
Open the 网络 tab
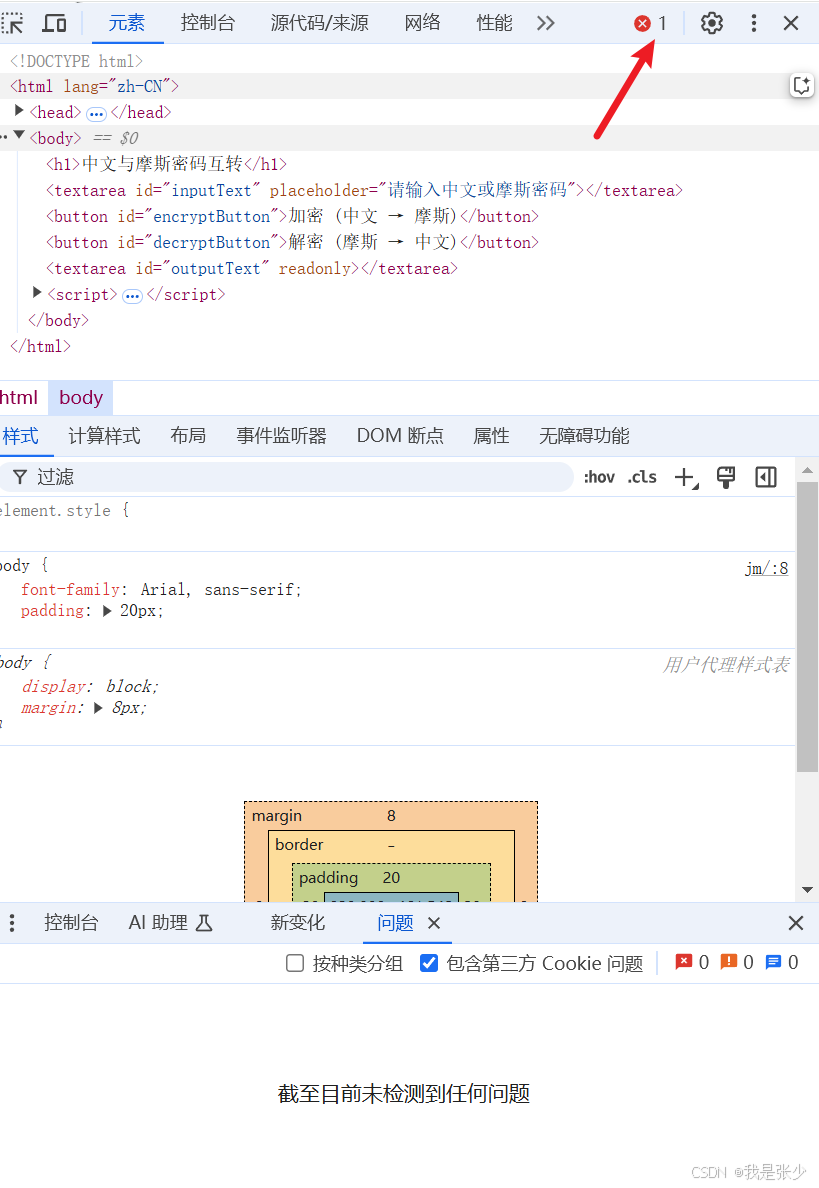(x=422, y=23)
